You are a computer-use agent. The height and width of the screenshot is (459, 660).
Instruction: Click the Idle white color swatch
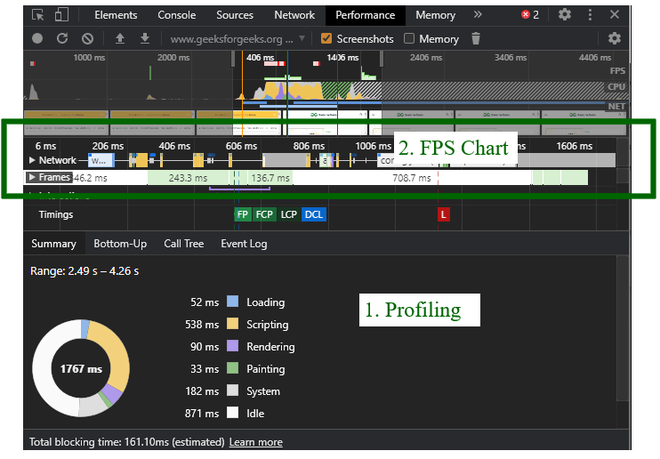pyautogui.click(x=233, y=413)
